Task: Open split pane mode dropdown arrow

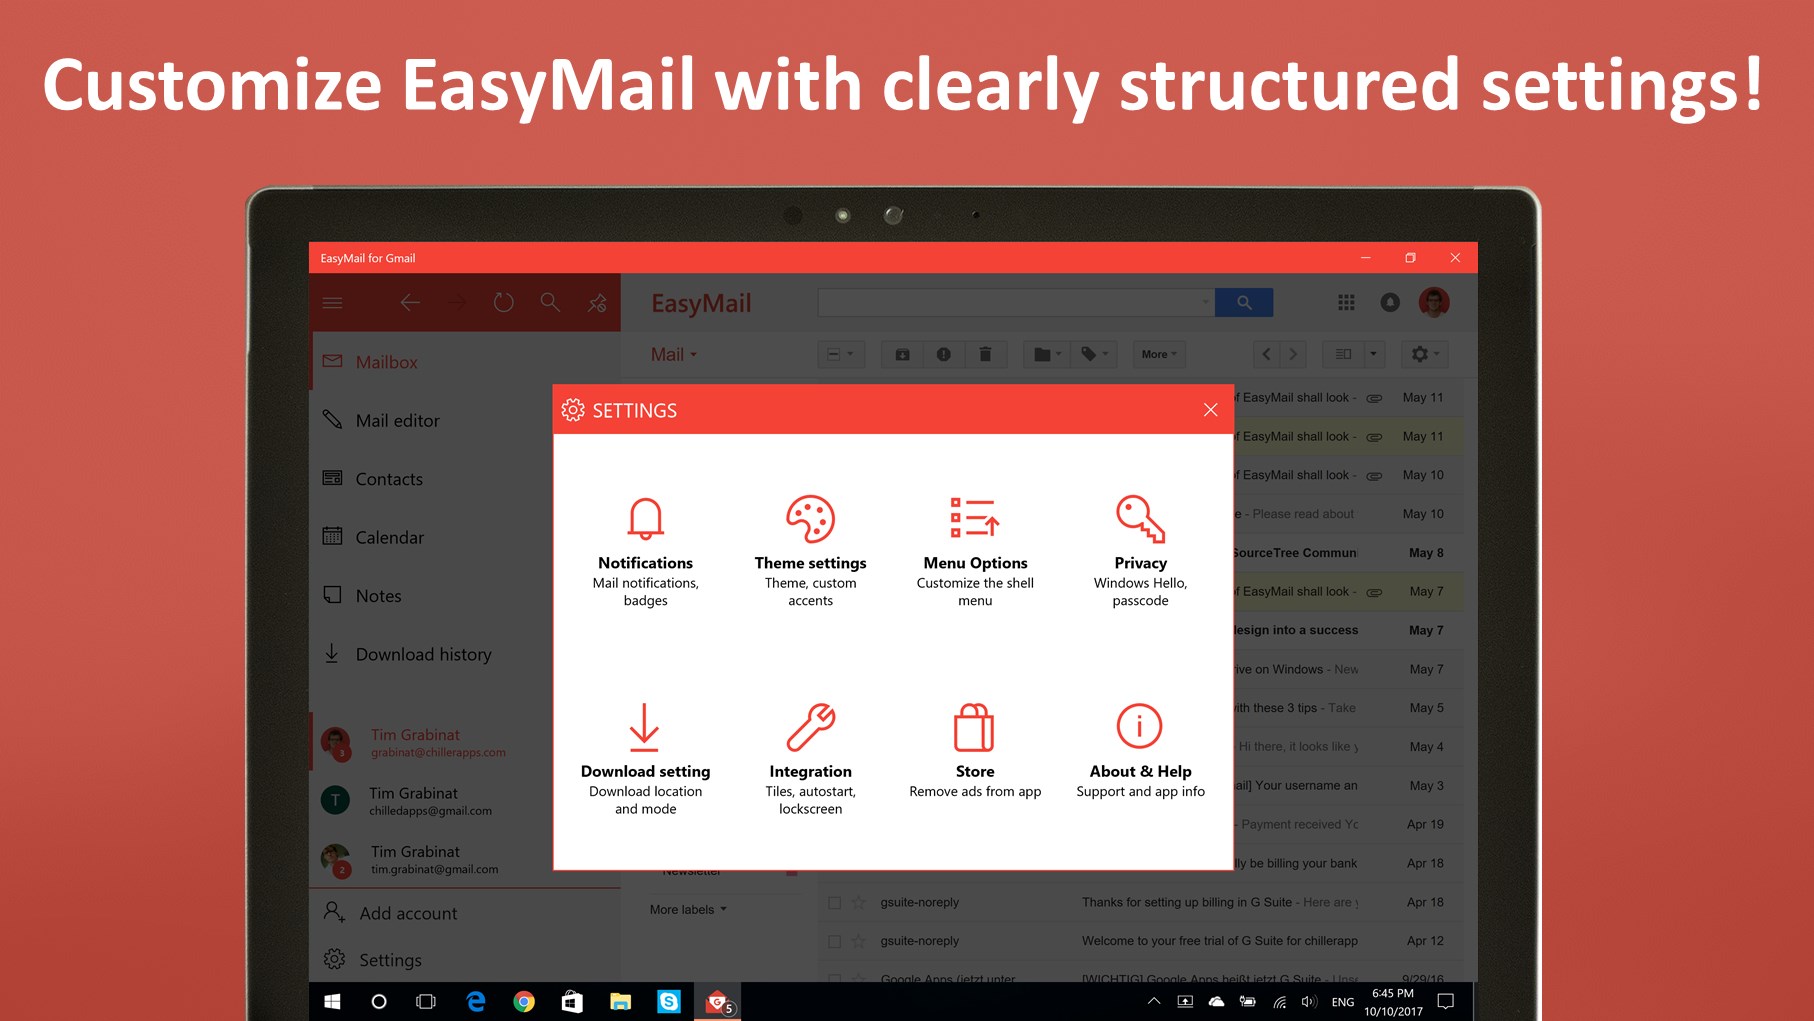Action: (x=1374, y=354)
